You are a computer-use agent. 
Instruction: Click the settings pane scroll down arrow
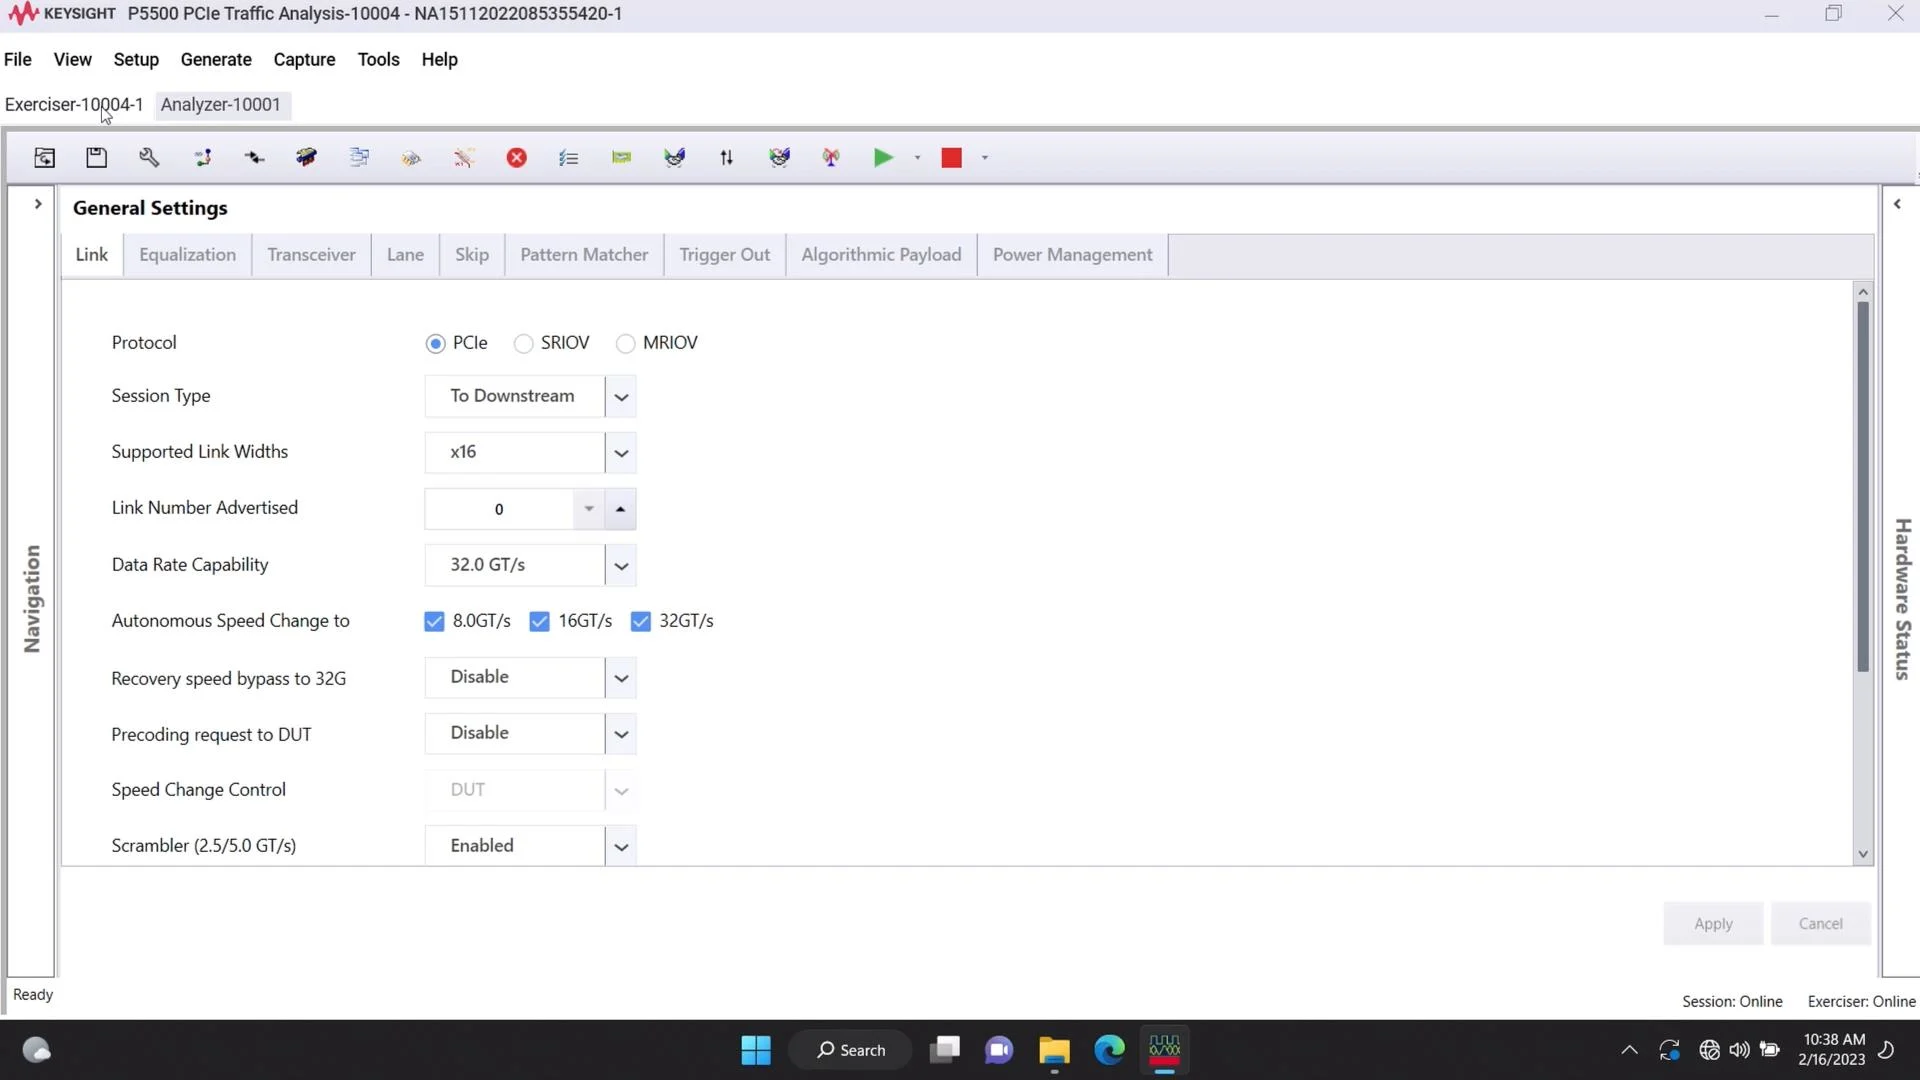(1863, 854)
